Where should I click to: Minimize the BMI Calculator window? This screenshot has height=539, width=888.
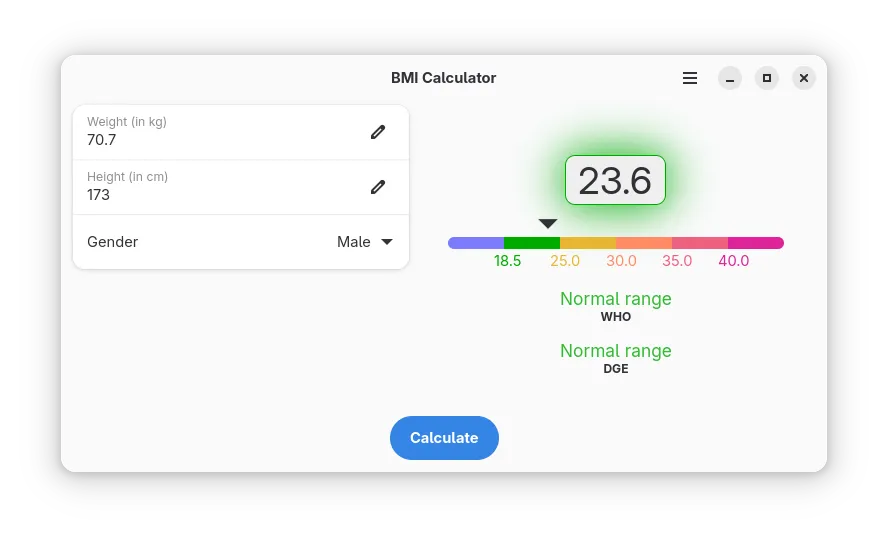coord(730,78)
